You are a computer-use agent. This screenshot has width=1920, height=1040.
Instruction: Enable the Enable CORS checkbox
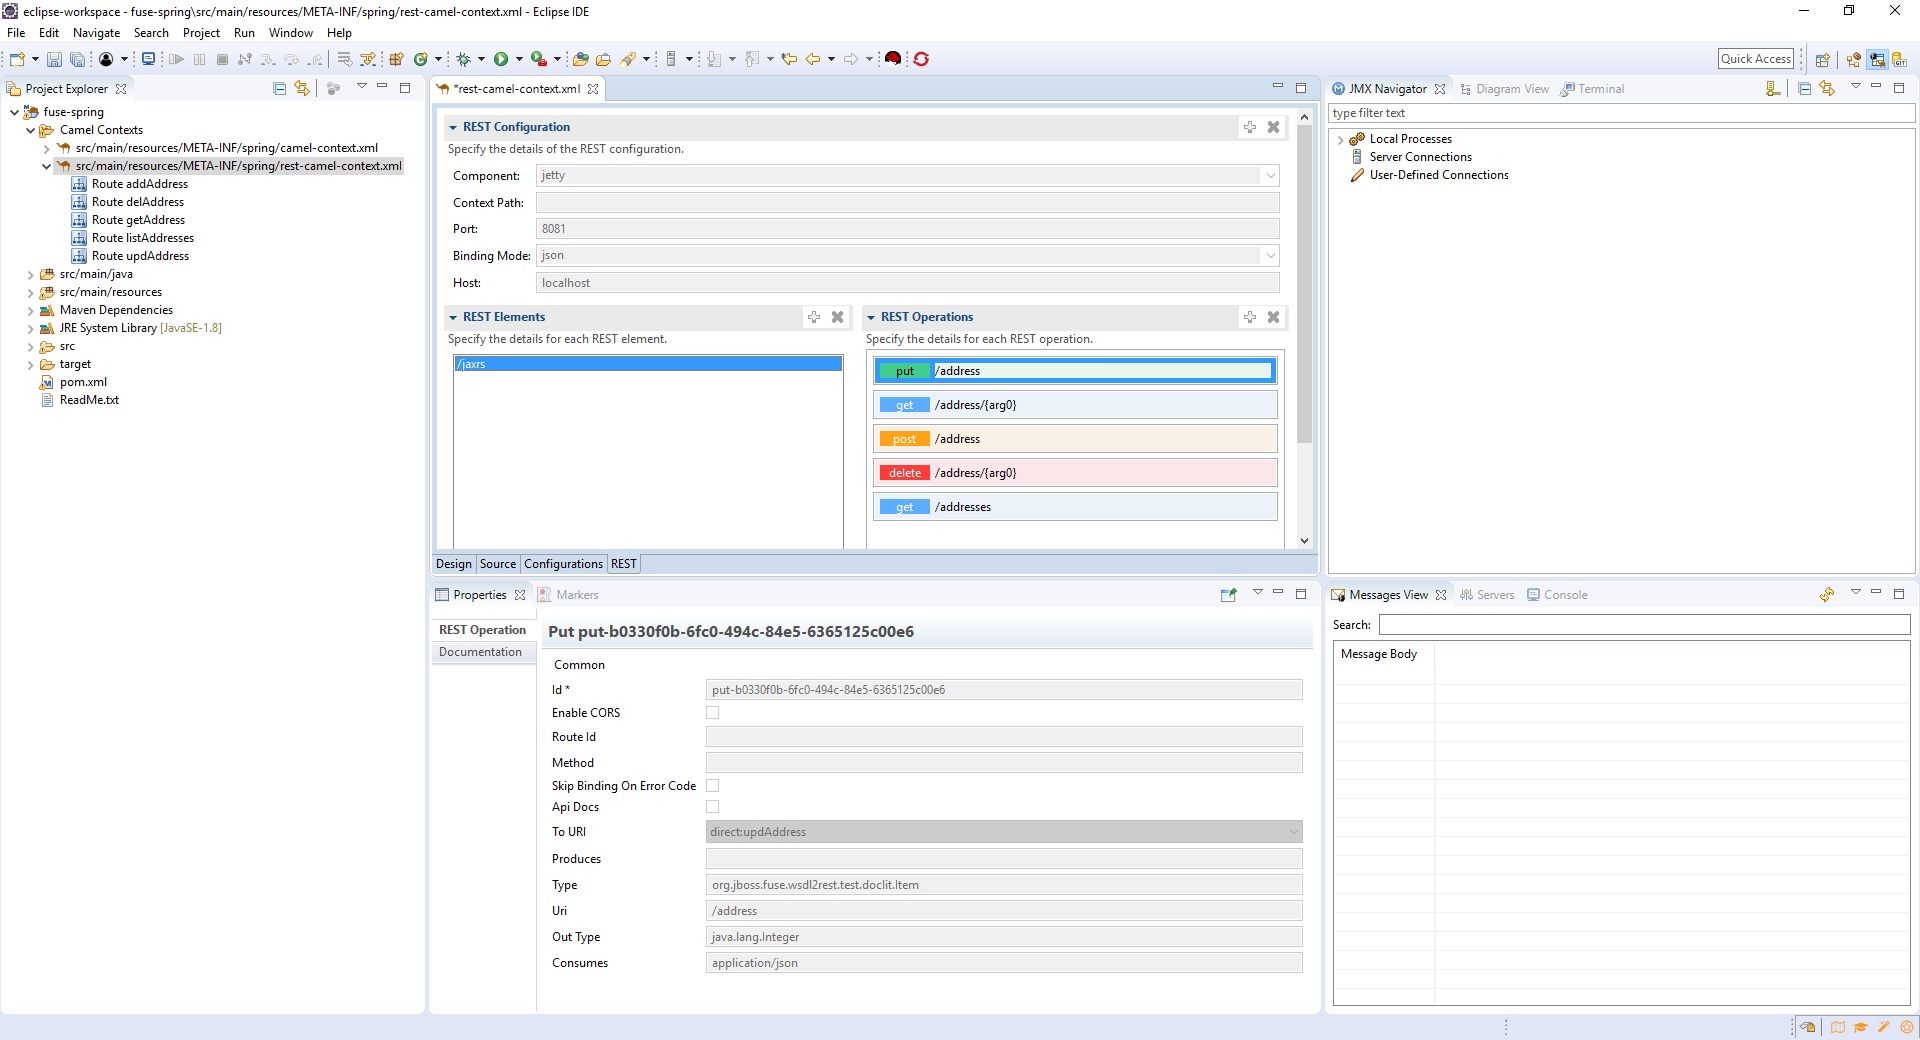point(712,712)
